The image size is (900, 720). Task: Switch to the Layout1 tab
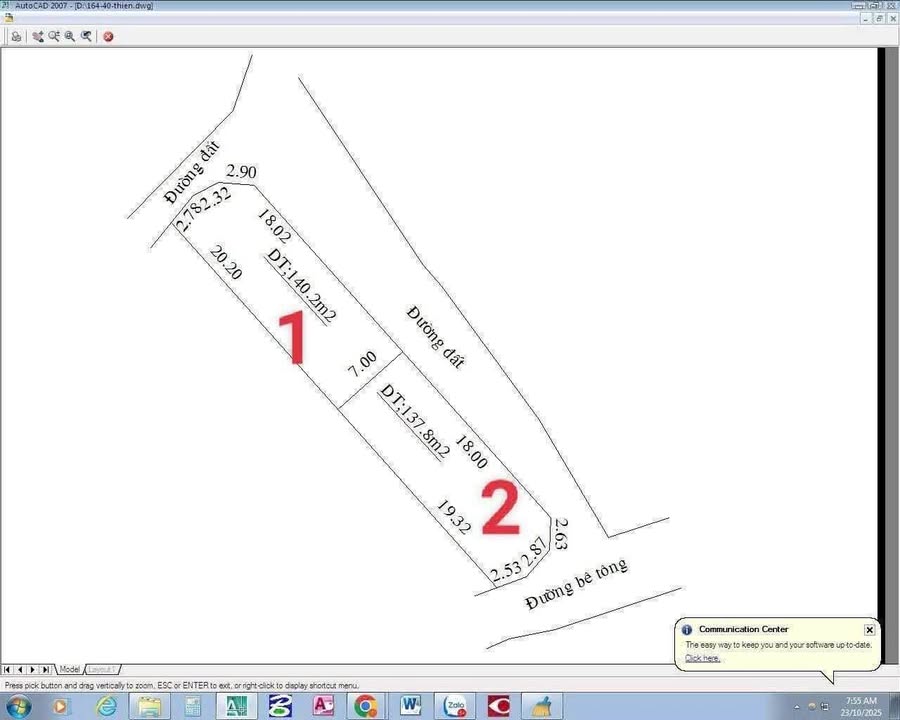click(x=100, y=669)
